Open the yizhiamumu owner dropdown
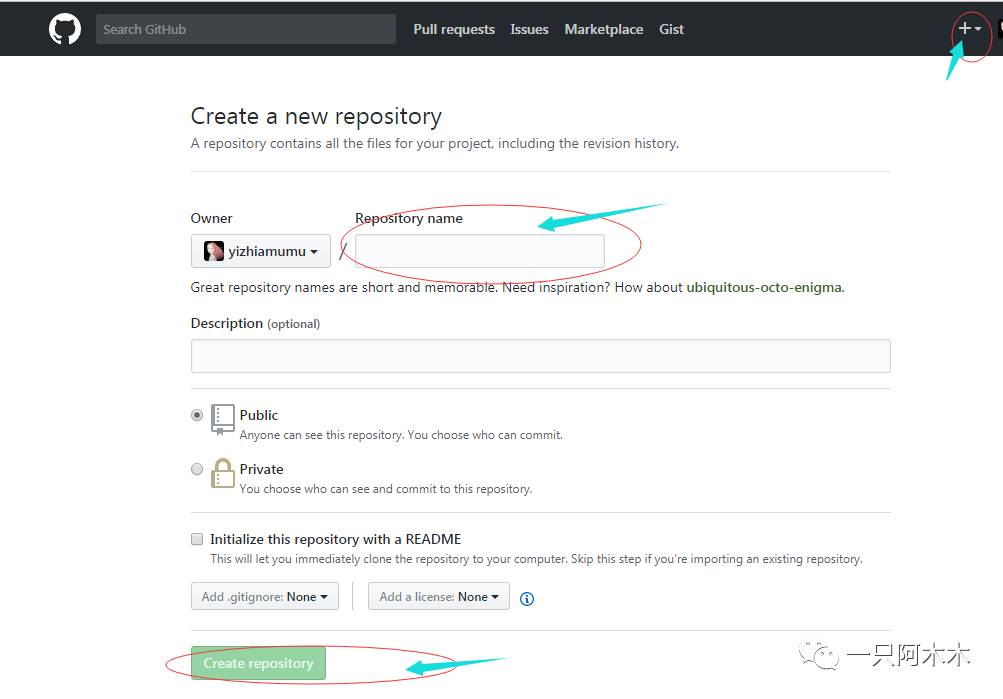 point(260,251)
